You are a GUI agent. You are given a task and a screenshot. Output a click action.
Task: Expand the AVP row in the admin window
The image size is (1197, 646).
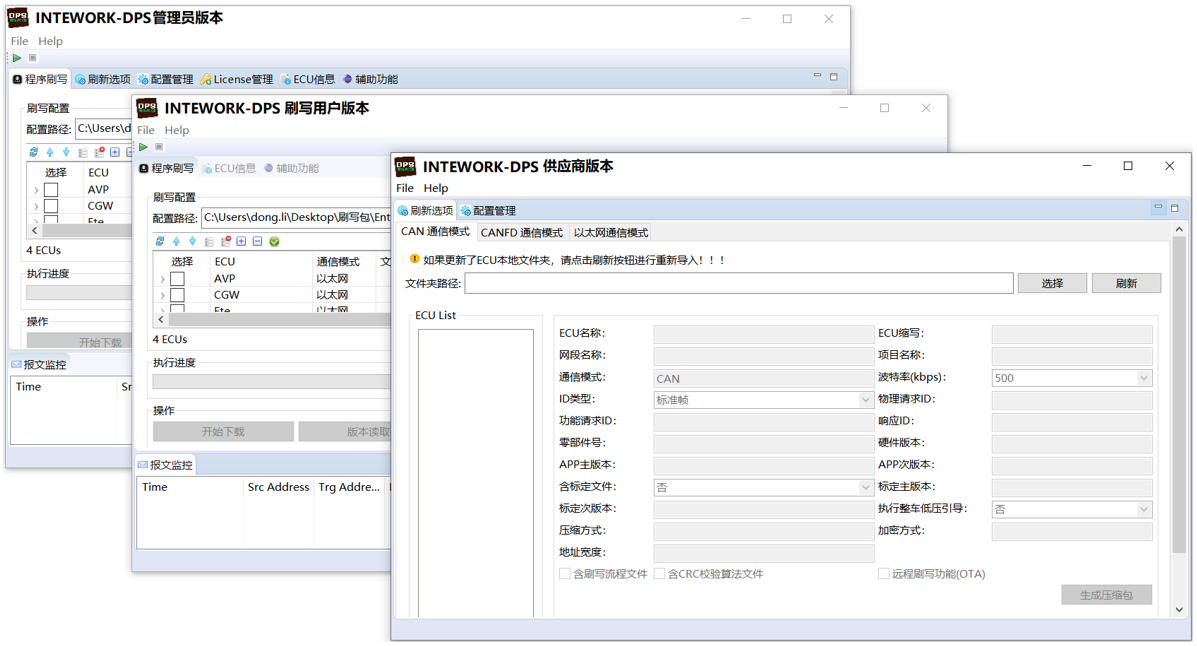[36, 190]
